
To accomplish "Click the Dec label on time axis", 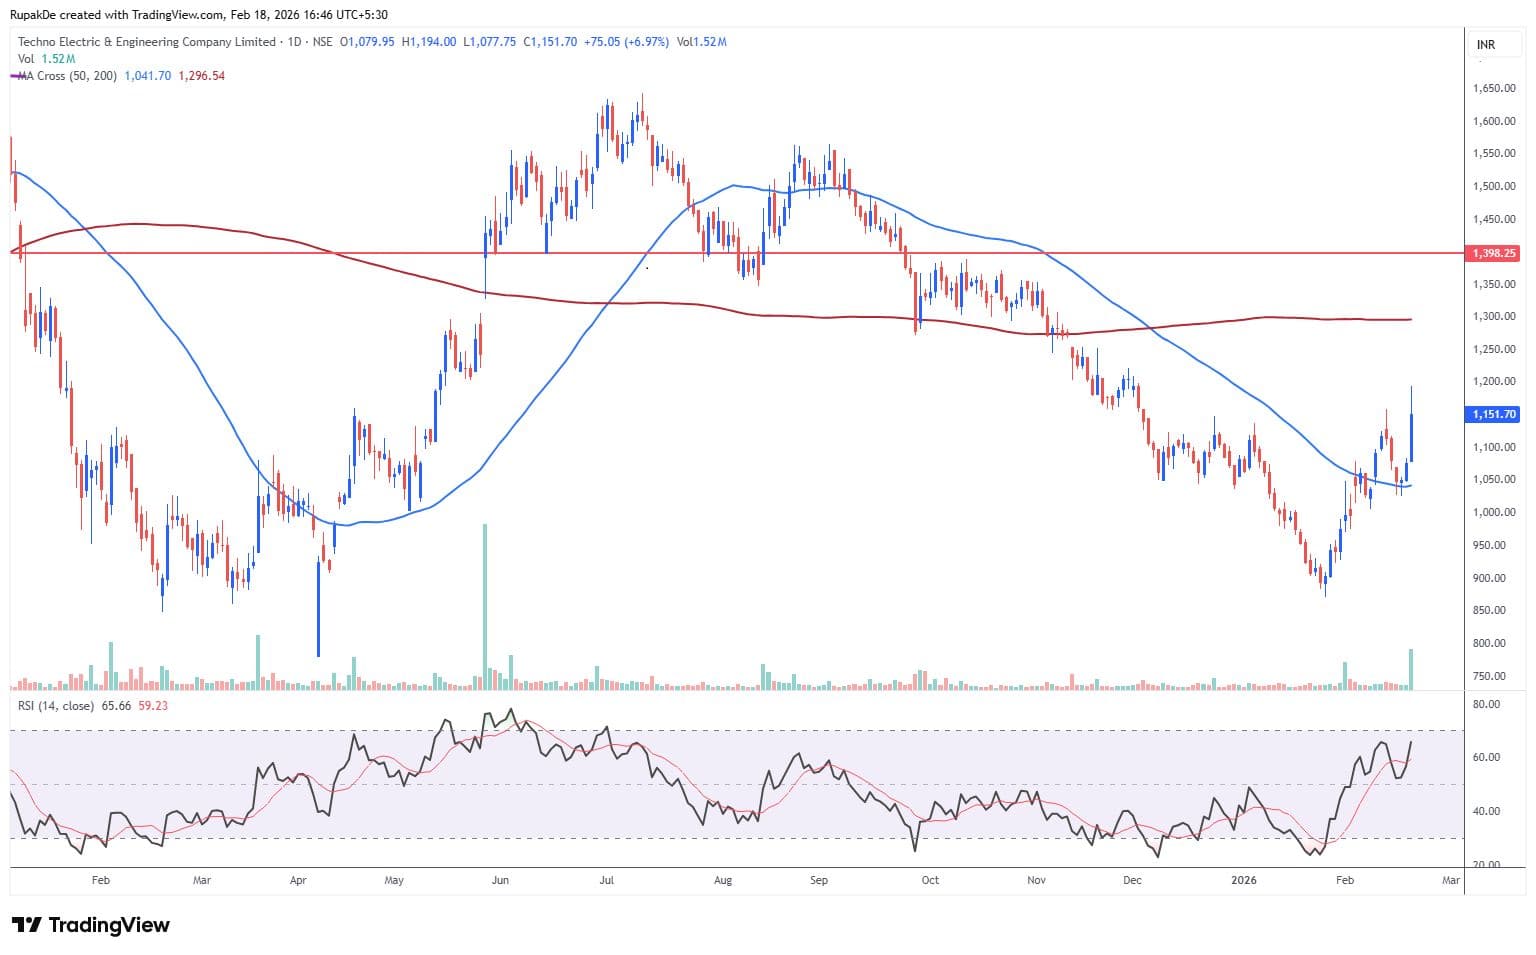I will [x=1132, y=881].
